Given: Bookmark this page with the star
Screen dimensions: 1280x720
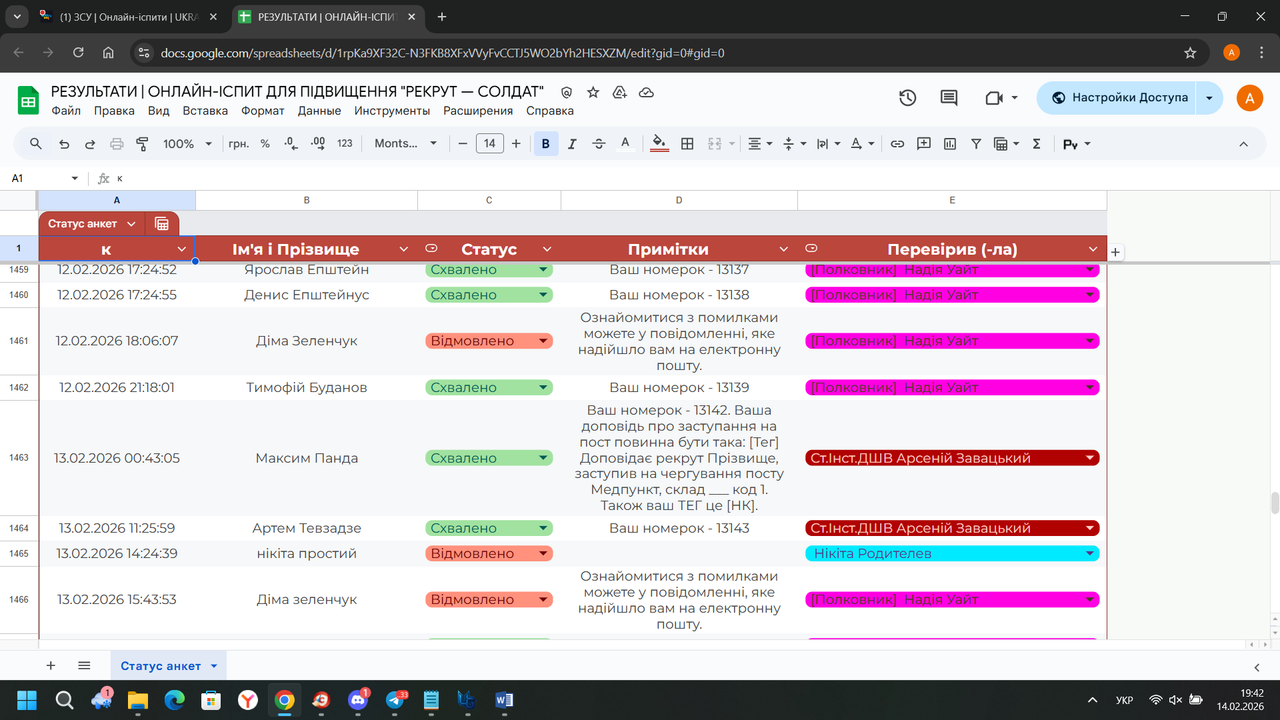Looking at the screenshot, I should click(1190, 53).
